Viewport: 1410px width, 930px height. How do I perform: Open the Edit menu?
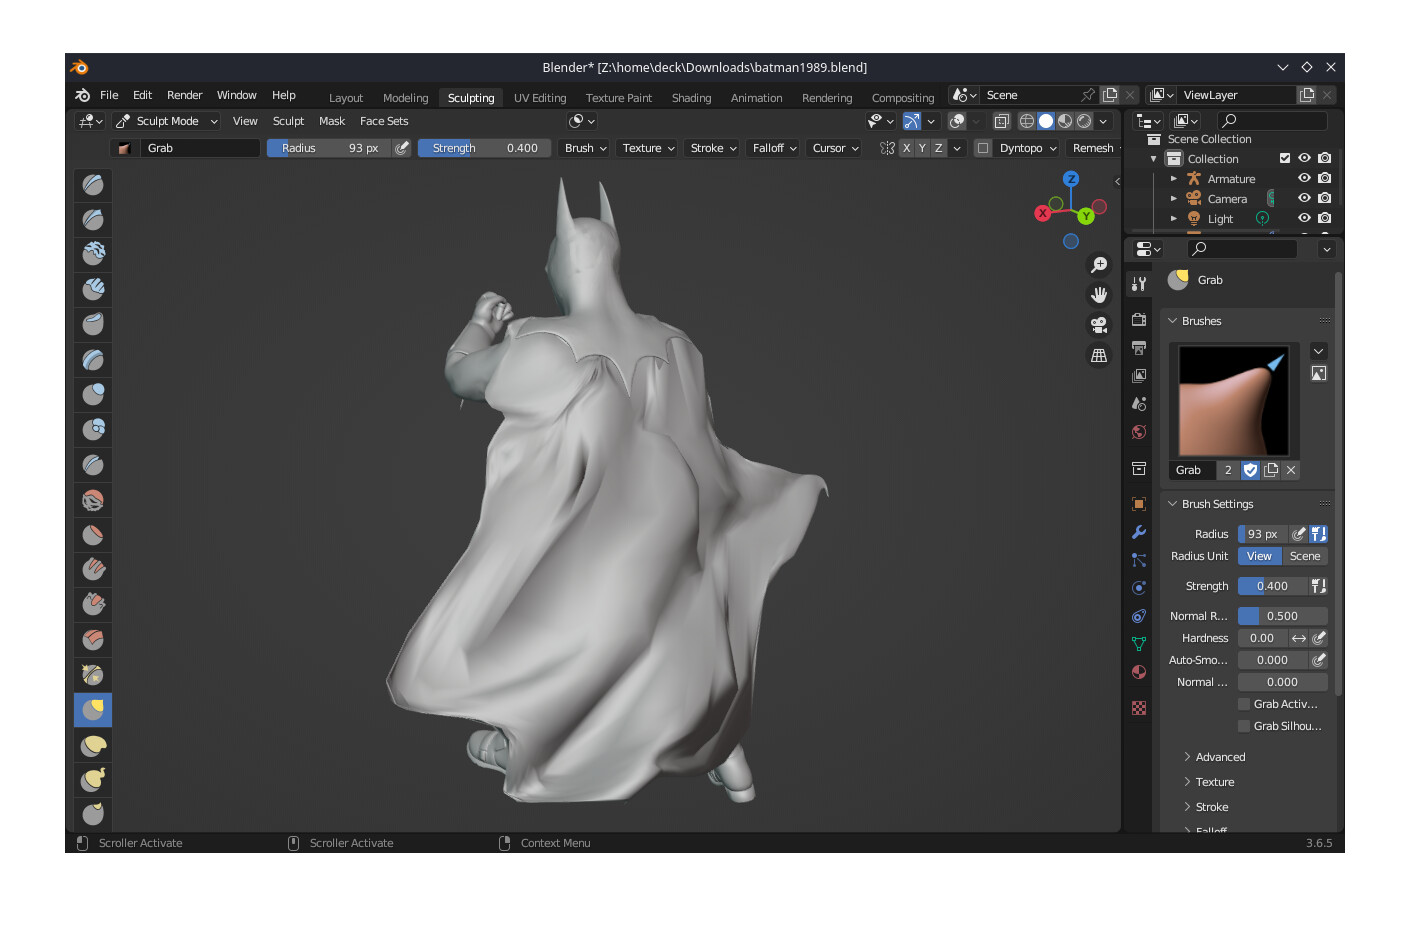point(142,95)
